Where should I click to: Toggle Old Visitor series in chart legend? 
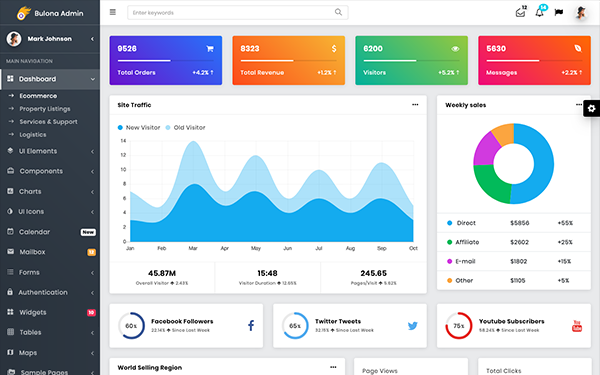coord(186,127)
